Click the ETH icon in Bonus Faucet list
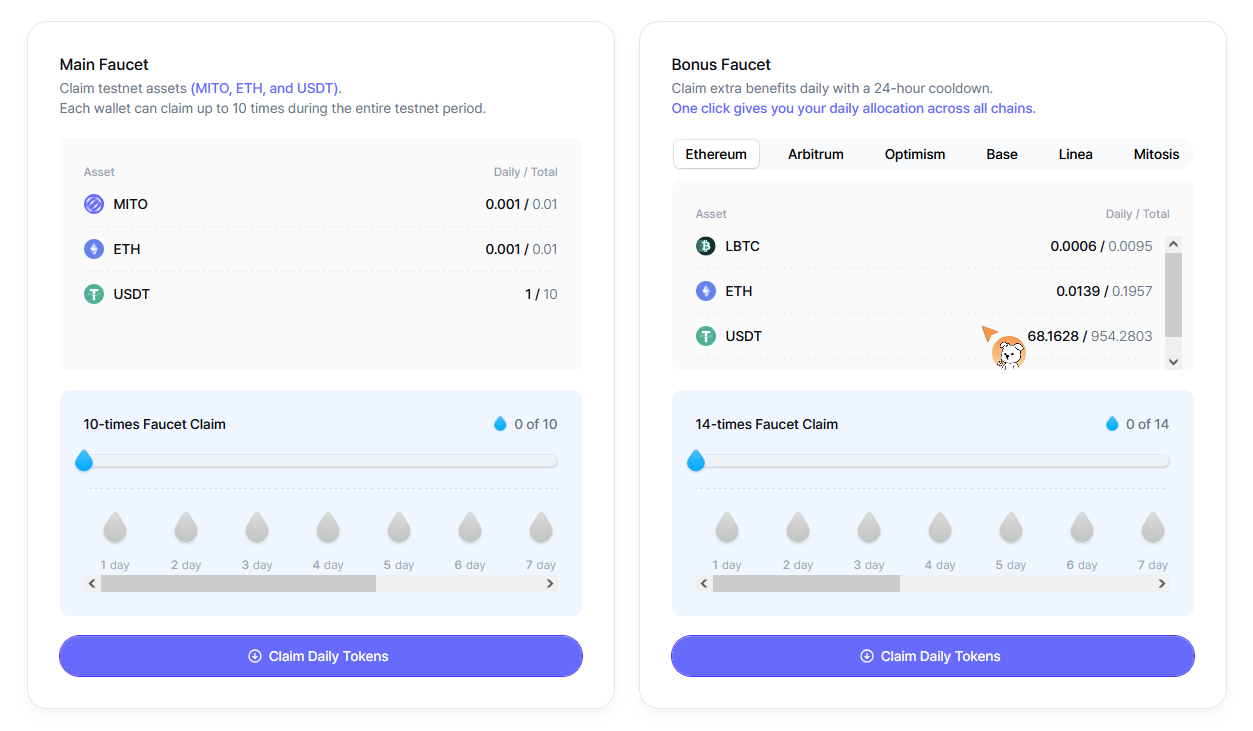1253x731 pixels. click(706, 291)
